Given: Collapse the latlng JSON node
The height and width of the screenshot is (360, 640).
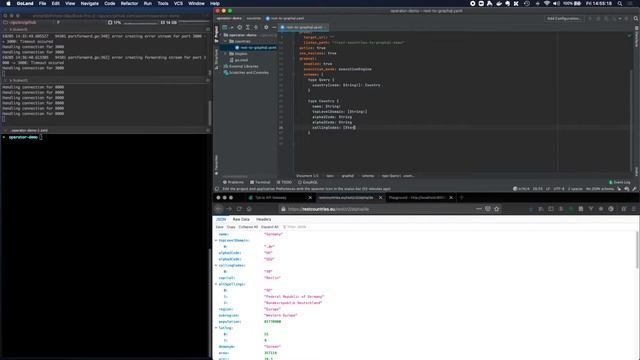Looking at the screenshot, I should click(x=216, y=328).
